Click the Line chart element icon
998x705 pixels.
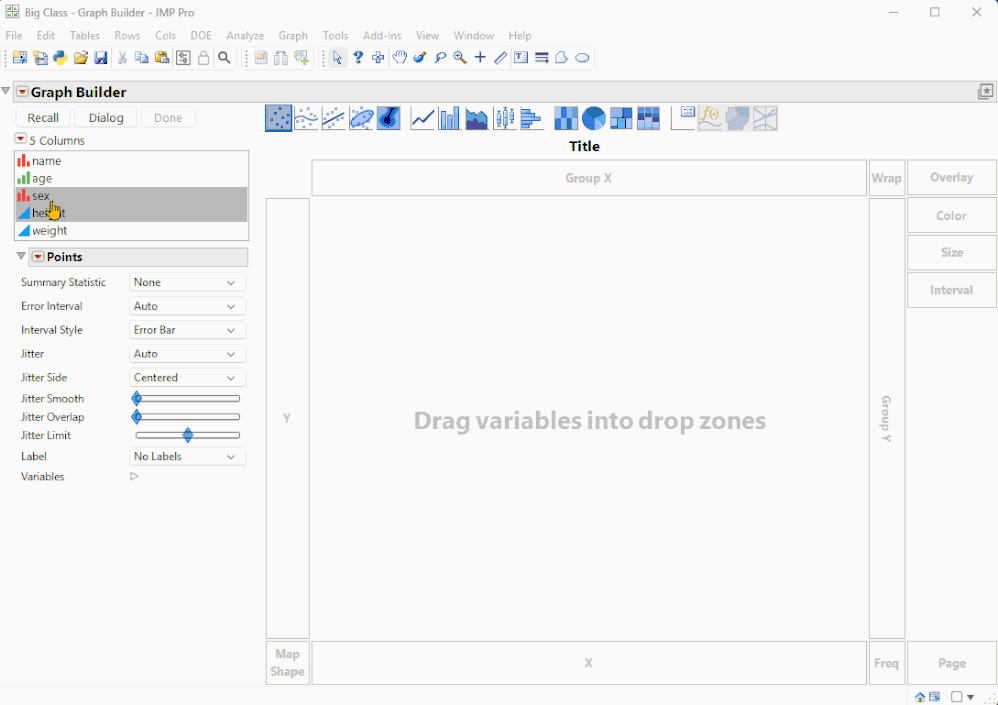coord(423,118)
